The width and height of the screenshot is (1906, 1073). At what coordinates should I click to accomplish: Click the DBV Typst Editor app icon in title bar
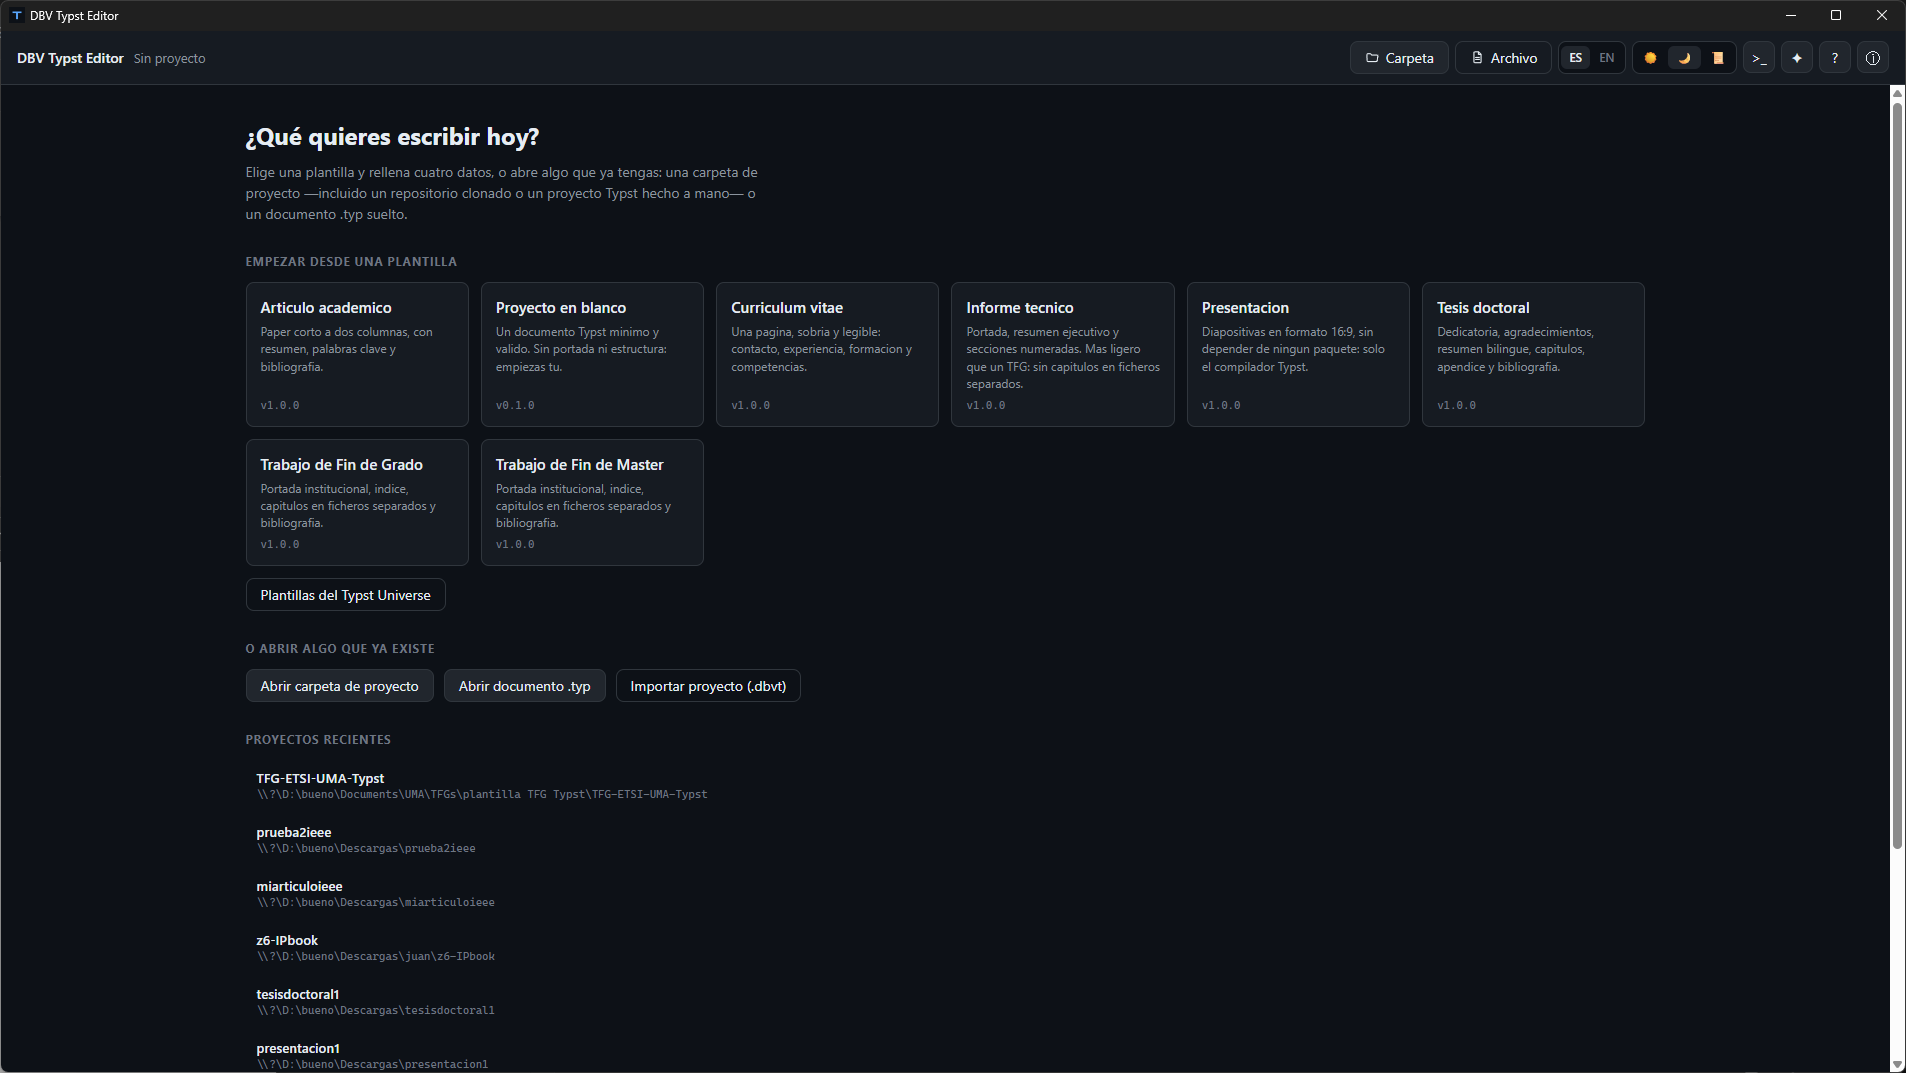click(x=17, y=15)
